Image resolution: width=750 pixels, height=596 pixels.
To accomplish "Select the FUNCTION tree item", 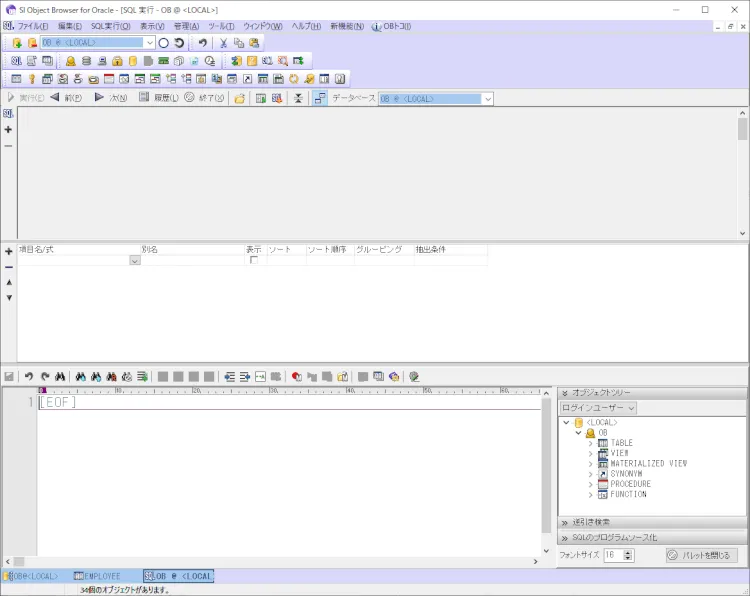I will tap(628, 495).
